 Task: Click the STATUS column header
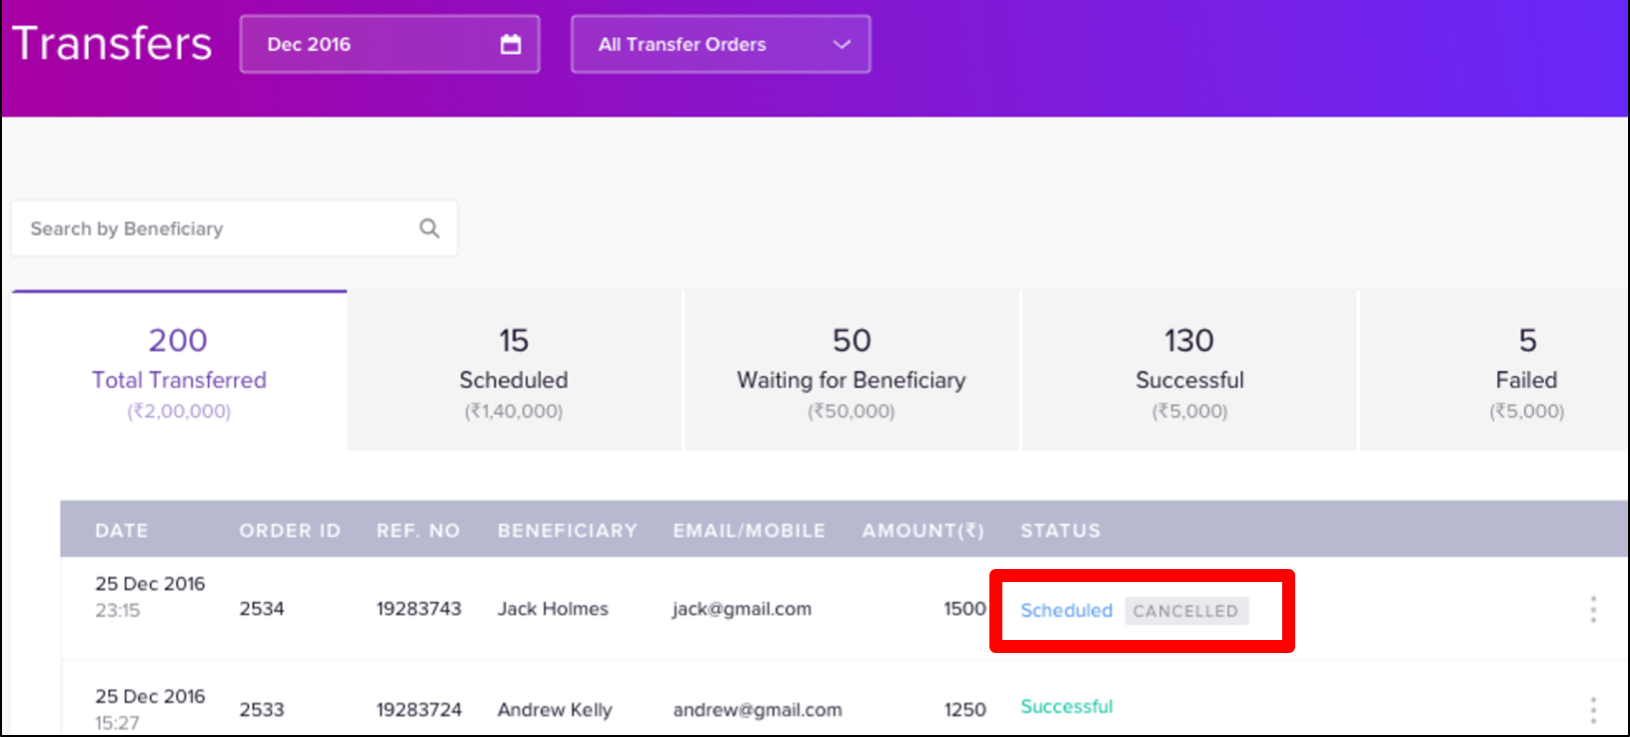[x=1060, y=531]
